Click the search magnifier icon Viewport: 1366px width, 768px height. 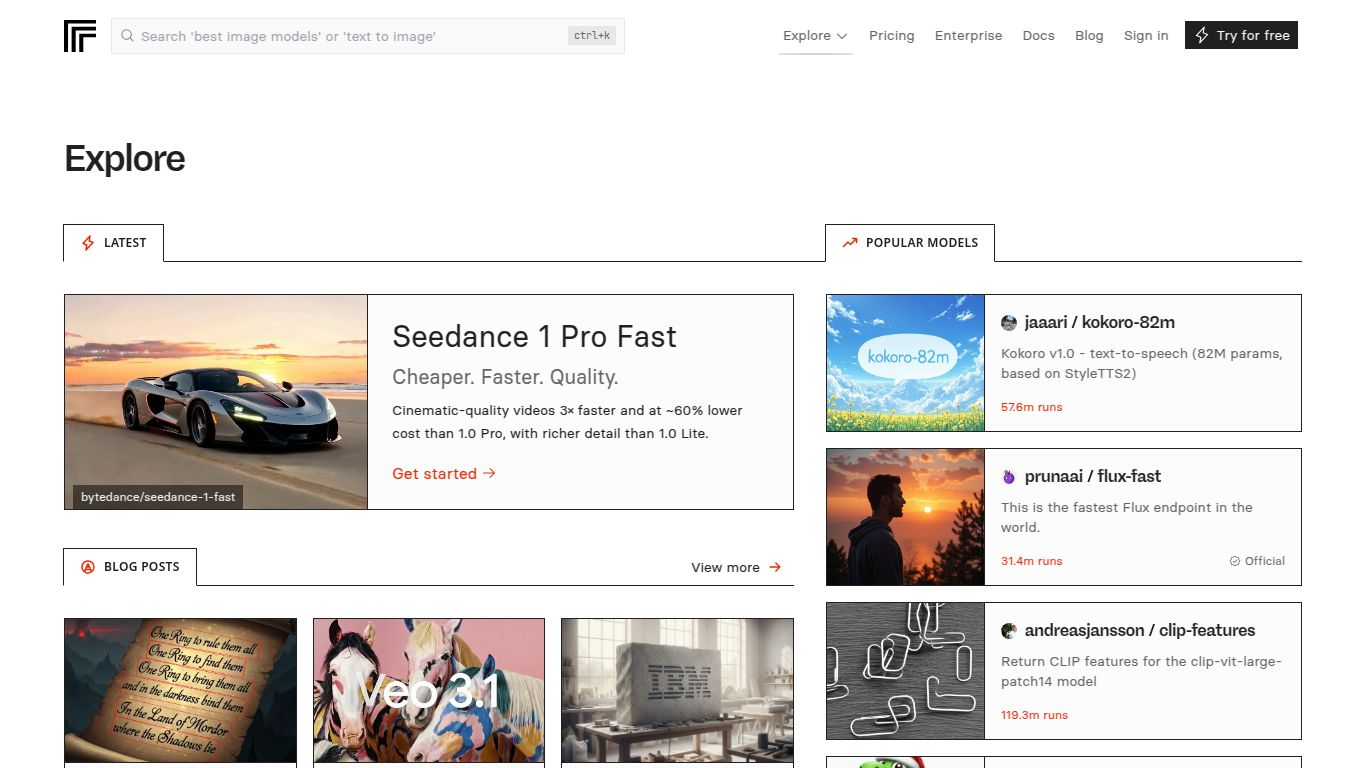coord(128,36)
